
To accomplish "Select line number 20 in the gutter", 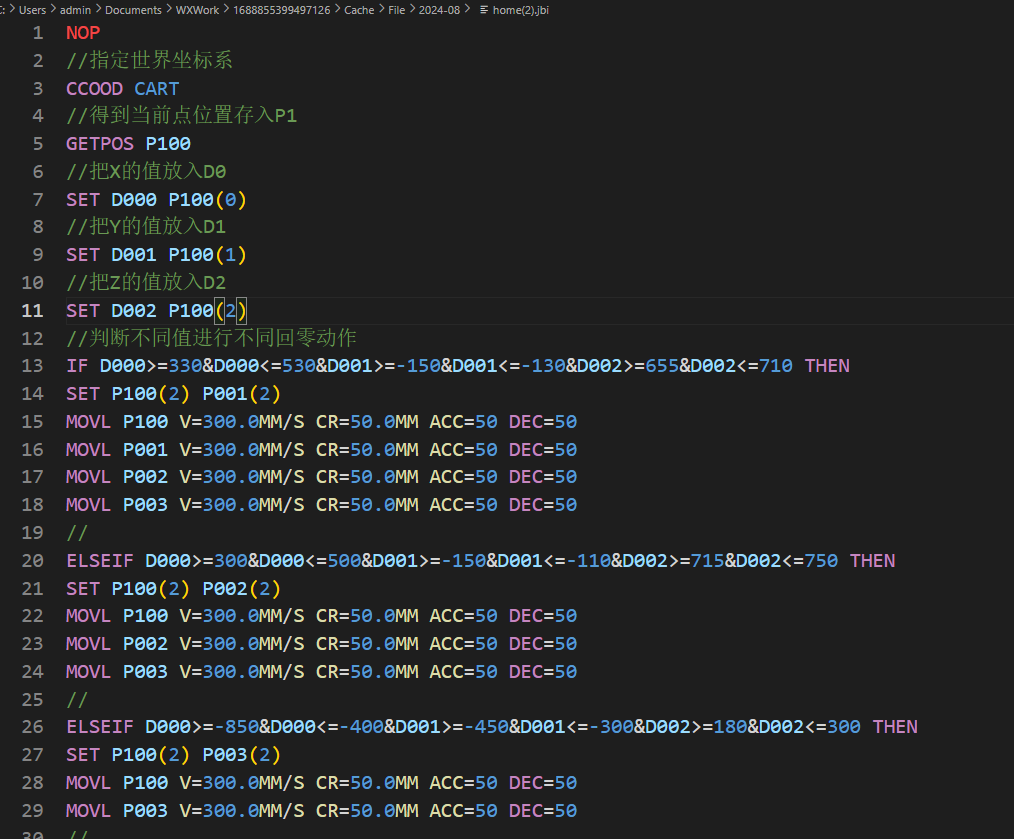I will point(32,560).
